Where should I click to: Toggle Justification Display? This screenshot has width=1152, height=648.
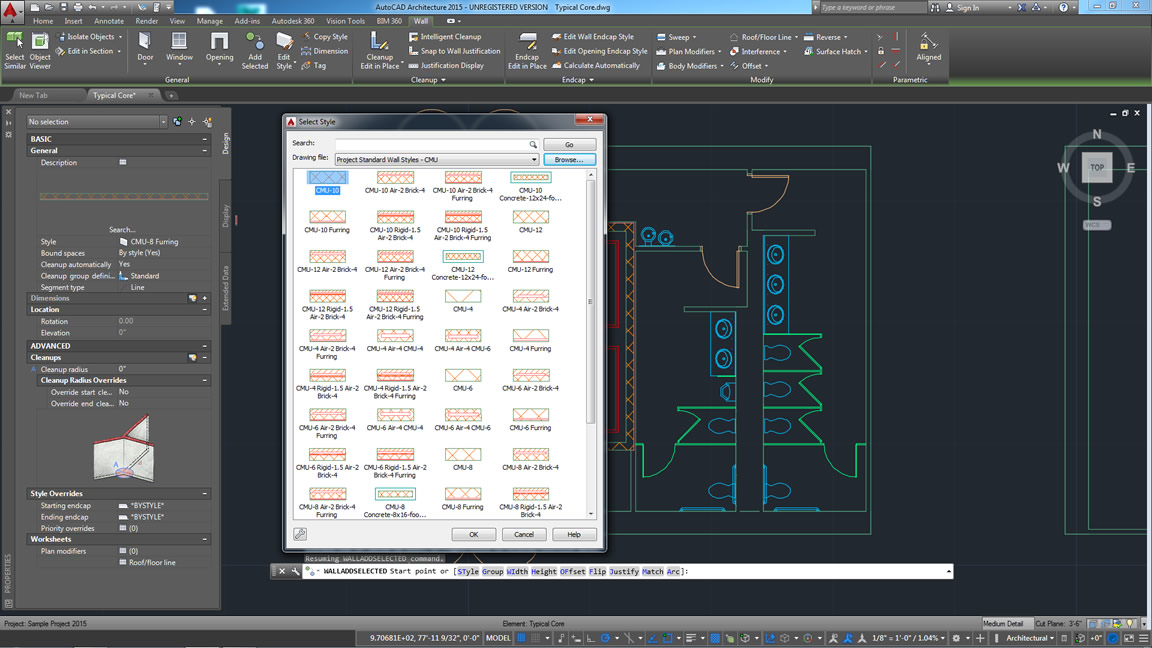point(446,65)
